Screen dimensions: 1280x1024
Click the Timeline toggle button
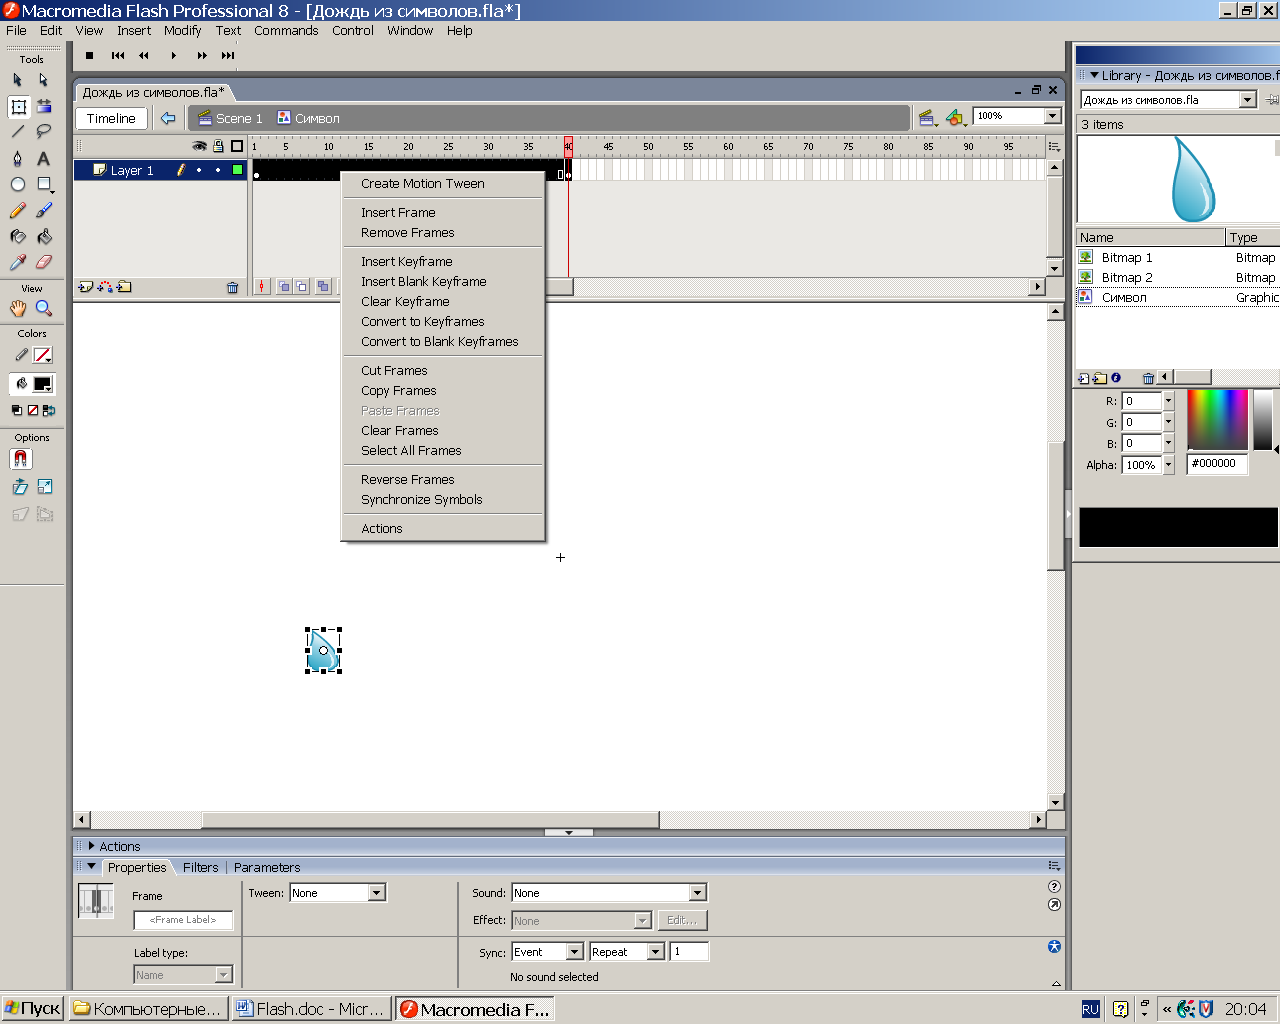coord(111,118)
